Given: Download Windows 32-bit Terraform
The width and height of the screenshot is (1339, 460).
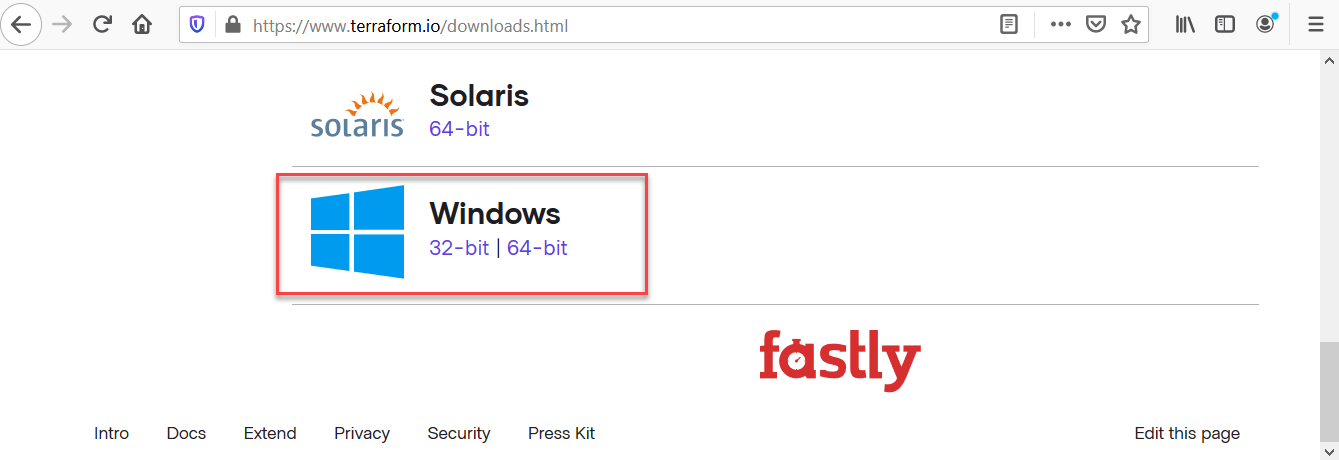Looking at the screenshot, I should click(459, 248).
